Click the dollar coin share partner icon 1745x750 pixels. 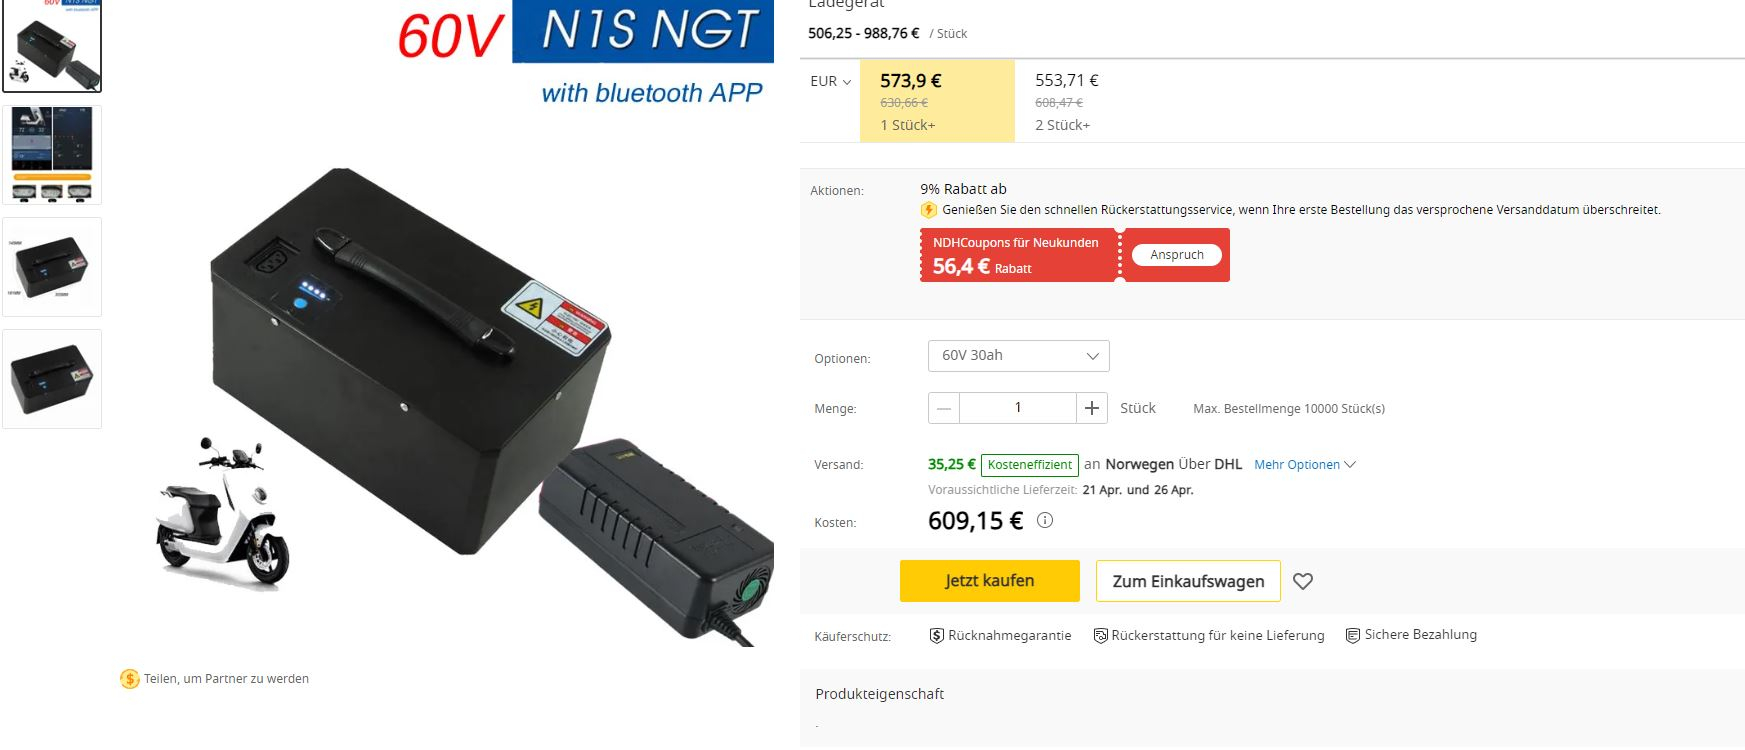pos(130,679)
